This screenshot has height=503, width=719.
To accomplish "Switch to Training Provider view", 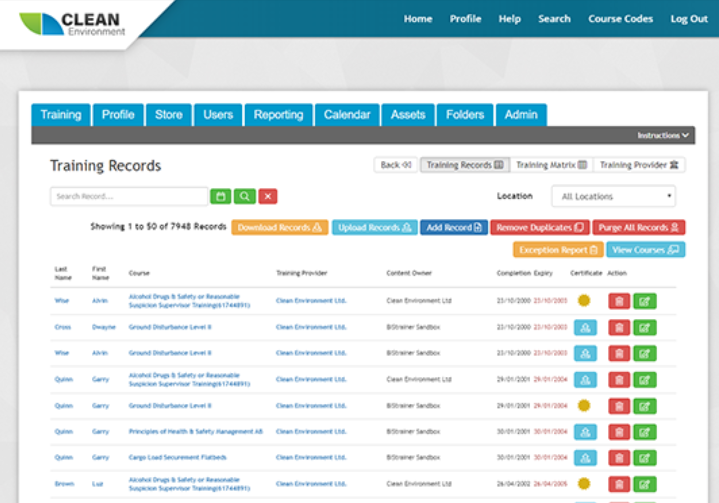I will (639, 165).
